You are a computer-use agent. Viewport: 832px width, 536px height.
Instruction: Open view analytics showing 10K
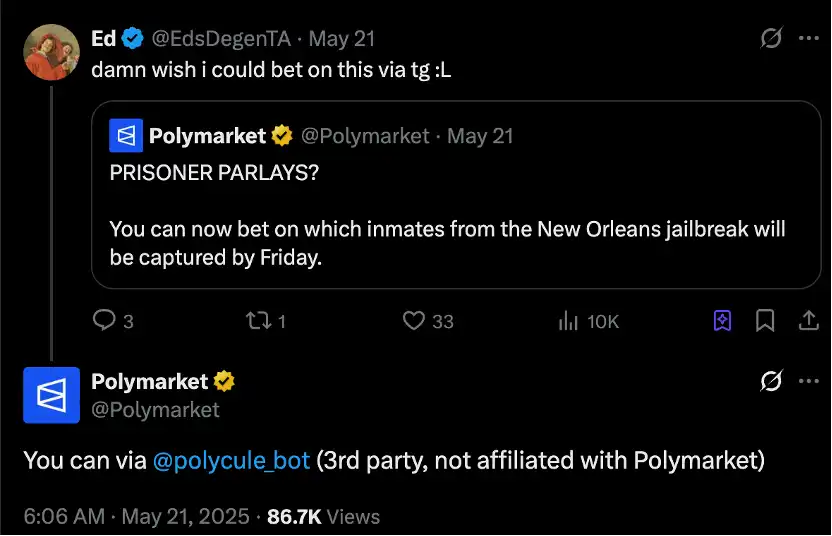tap(569, 321)
